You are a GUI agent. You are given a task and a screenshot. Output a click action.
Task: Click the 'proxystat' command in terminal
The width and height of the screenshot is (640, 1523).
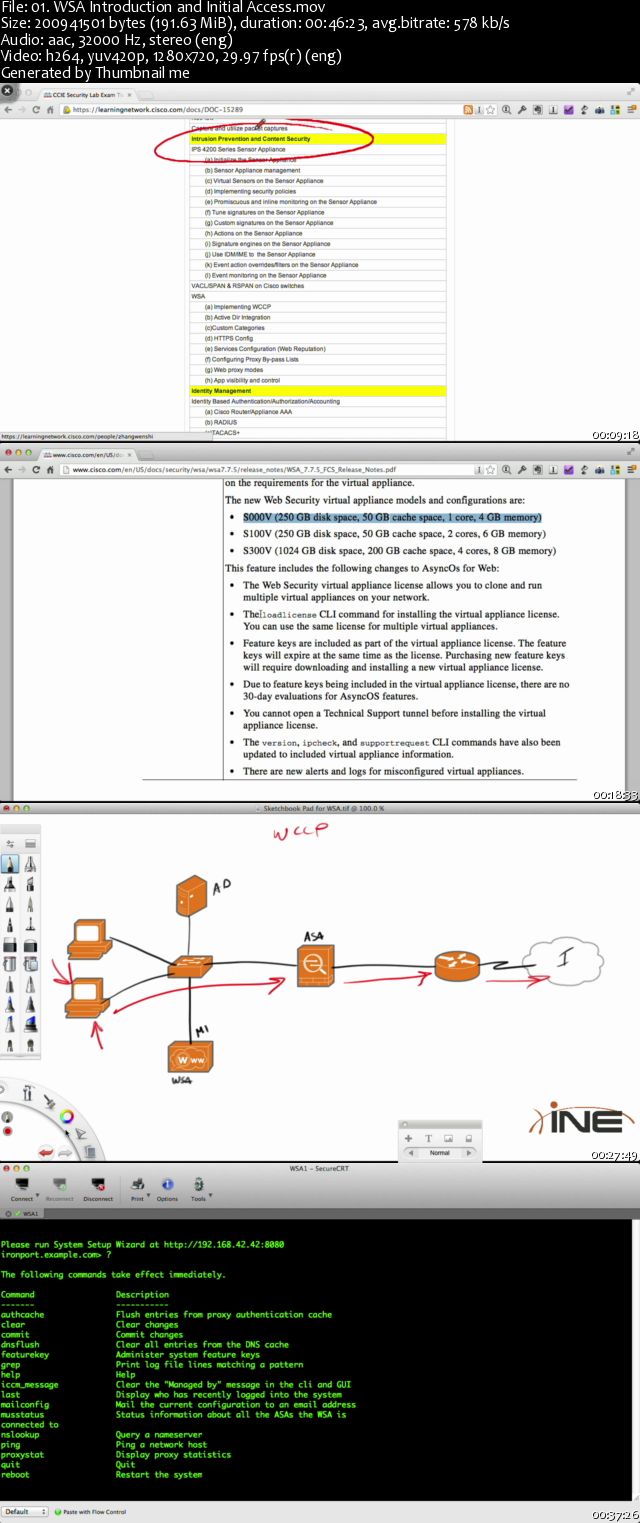tap(23, 1454)
